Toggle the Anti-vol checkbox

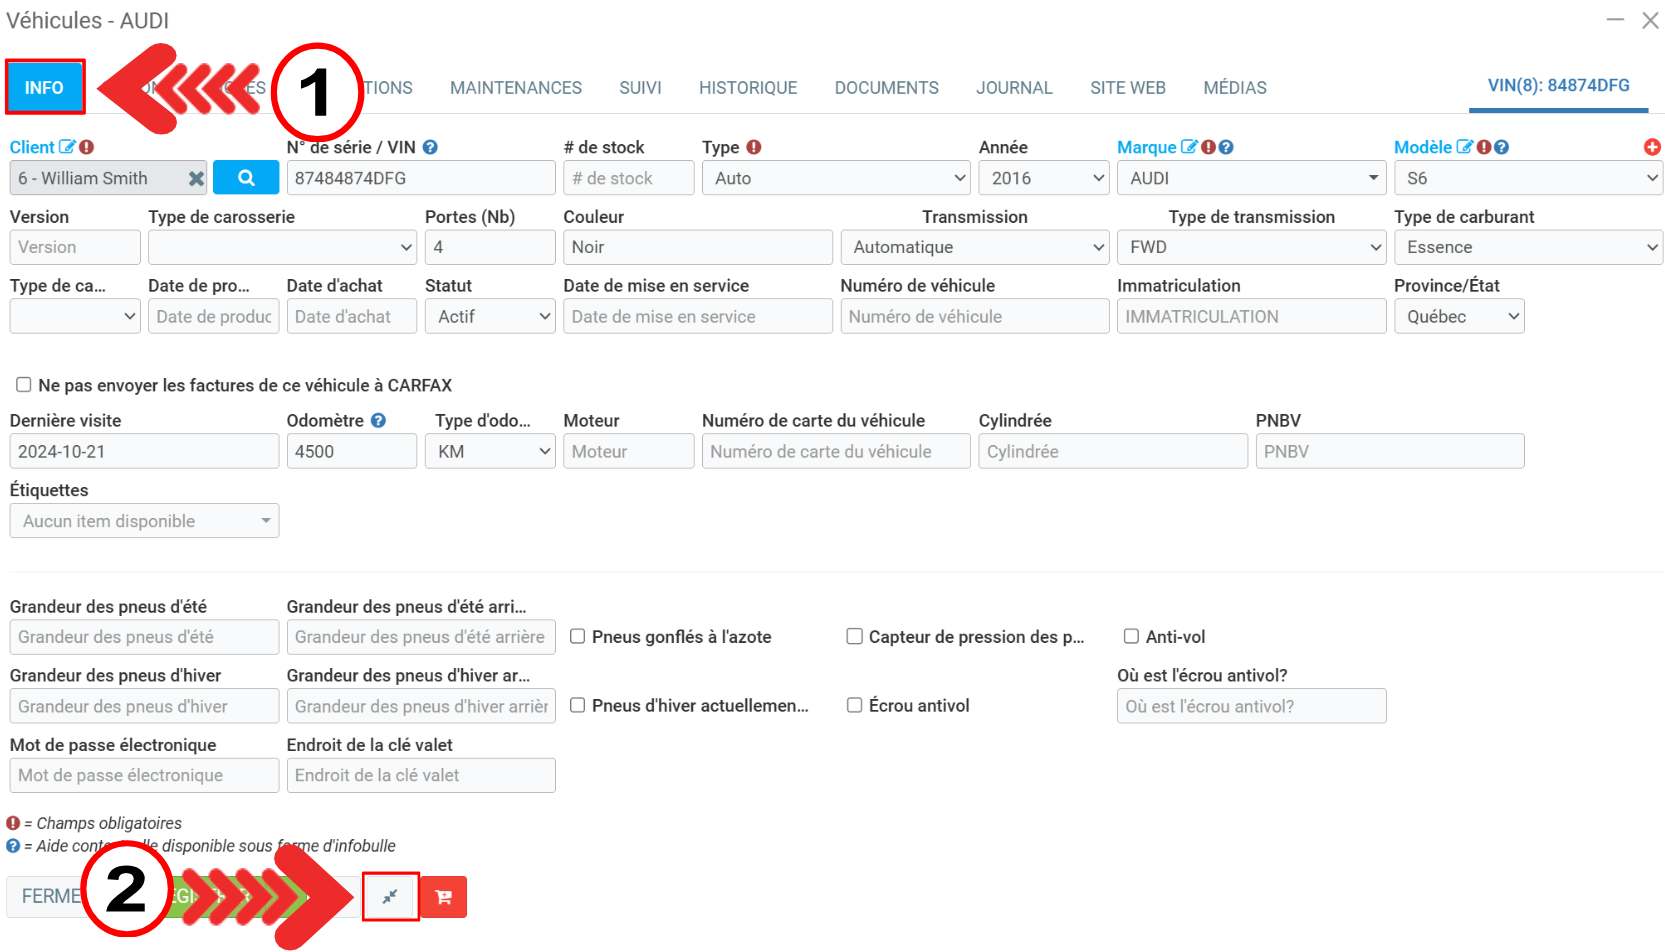[x=1131, y=637]
